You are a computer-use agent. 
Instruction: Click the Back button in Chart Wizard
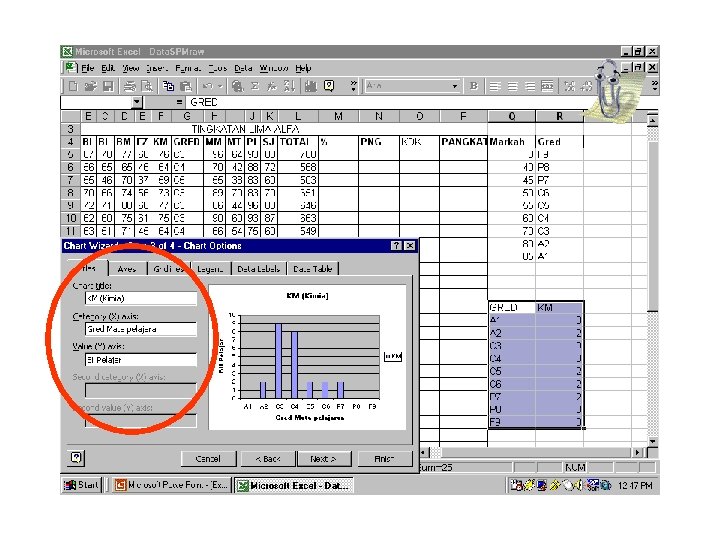click(267, 458)
